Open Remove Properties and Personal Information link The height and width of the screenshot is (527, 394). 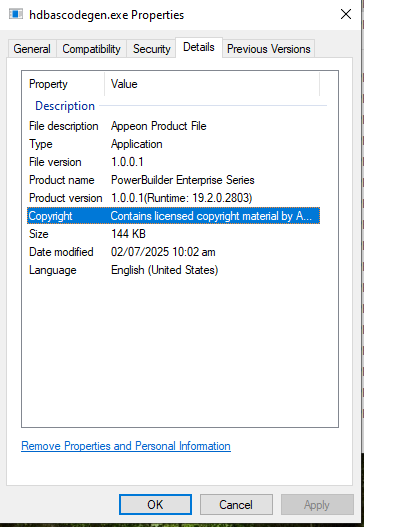coord(126,446)
